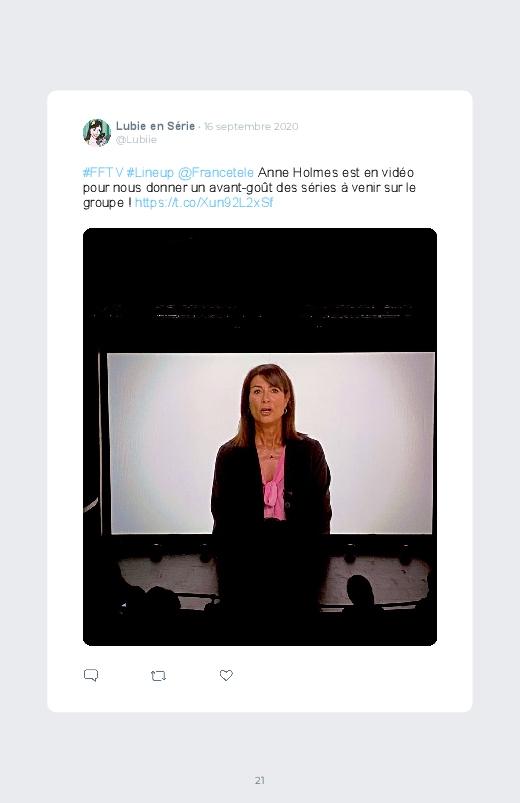Click the Lubie en Série display name
Viewport: 520px width, 803px height.
pyautogui.click(x=155, y=126)
